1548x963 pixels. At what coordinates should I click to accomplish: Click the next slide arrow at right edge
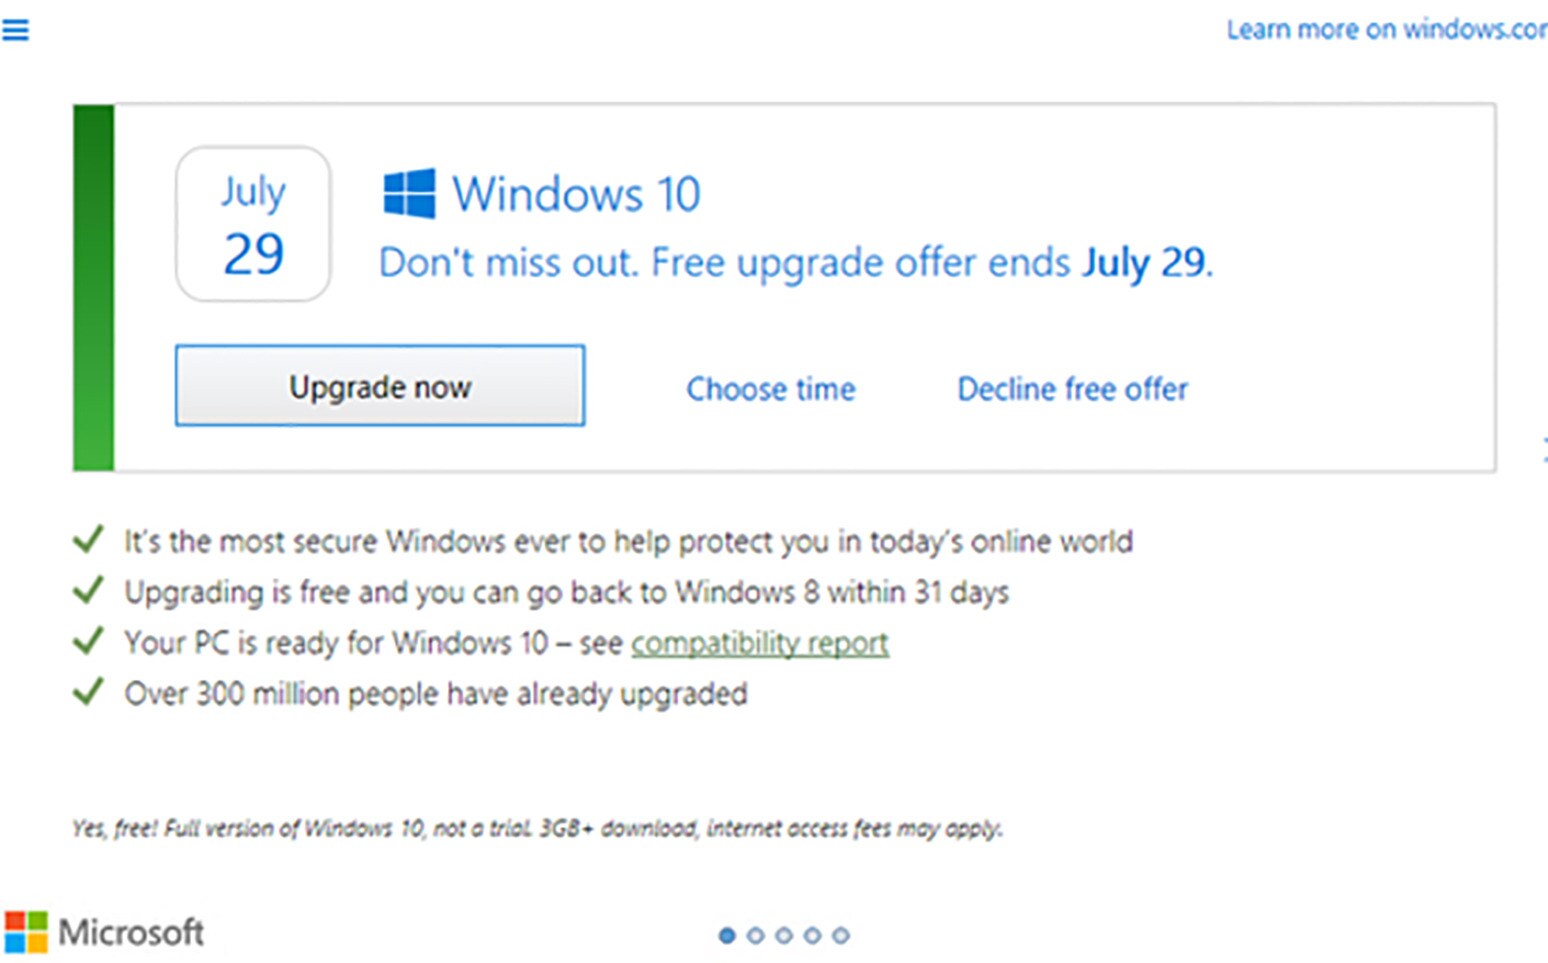click(x=1544, y=450)
